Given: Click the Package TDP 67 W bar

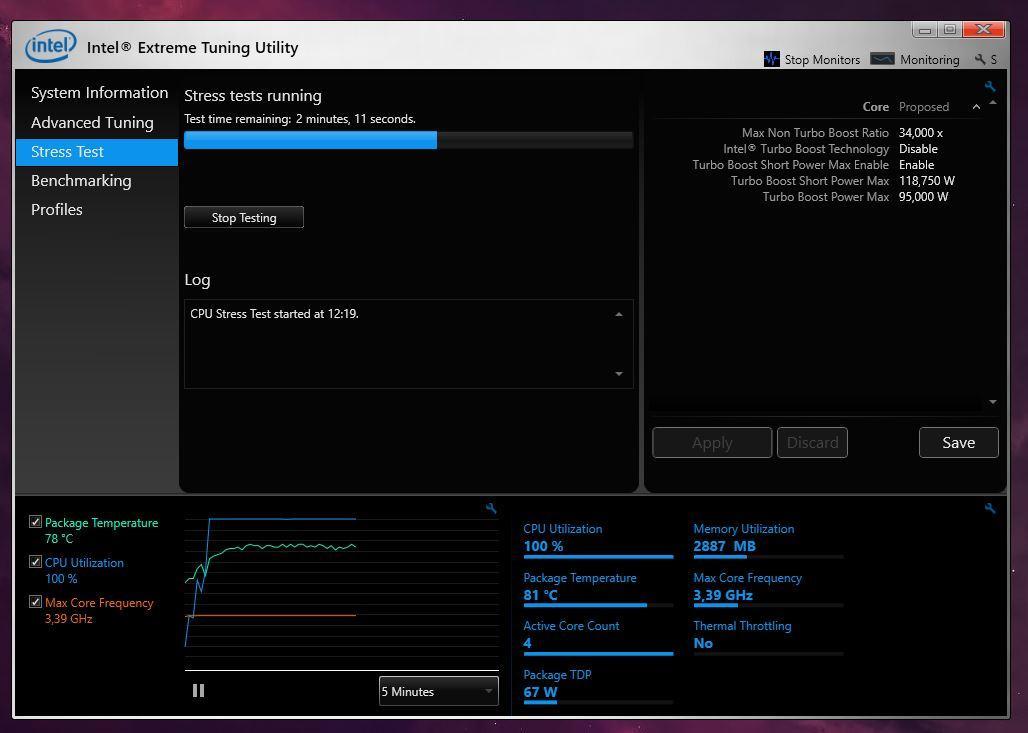Looking at the screenshot, I should coord(598,702).
